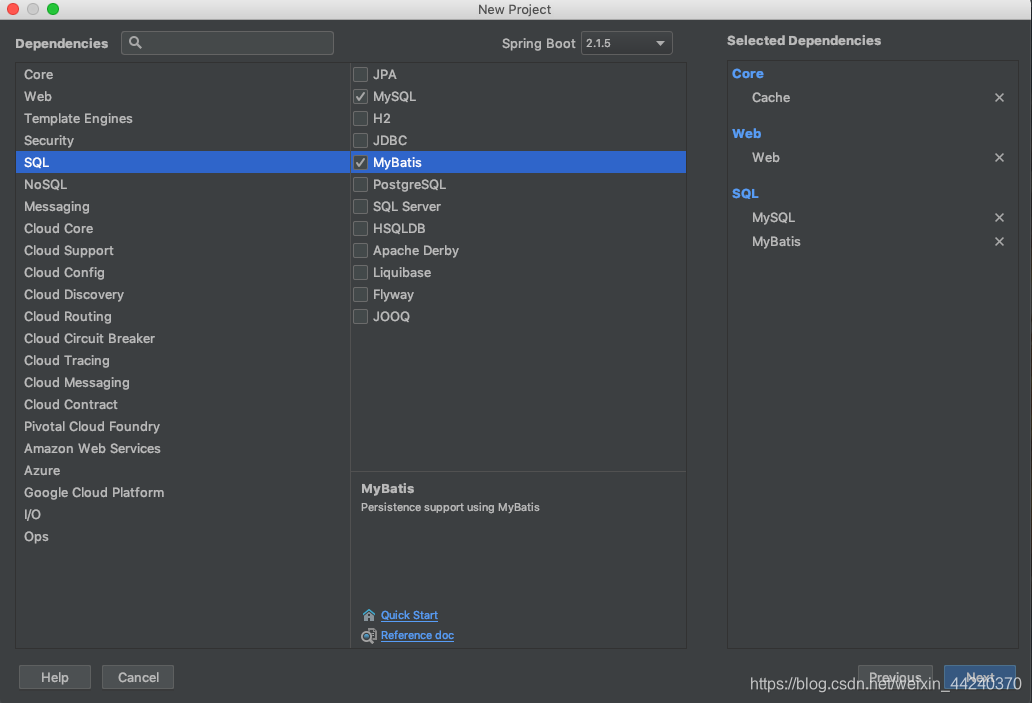Choose Cloud Messaging category
Screen dimensions: 1032x703
click(183, 382)
